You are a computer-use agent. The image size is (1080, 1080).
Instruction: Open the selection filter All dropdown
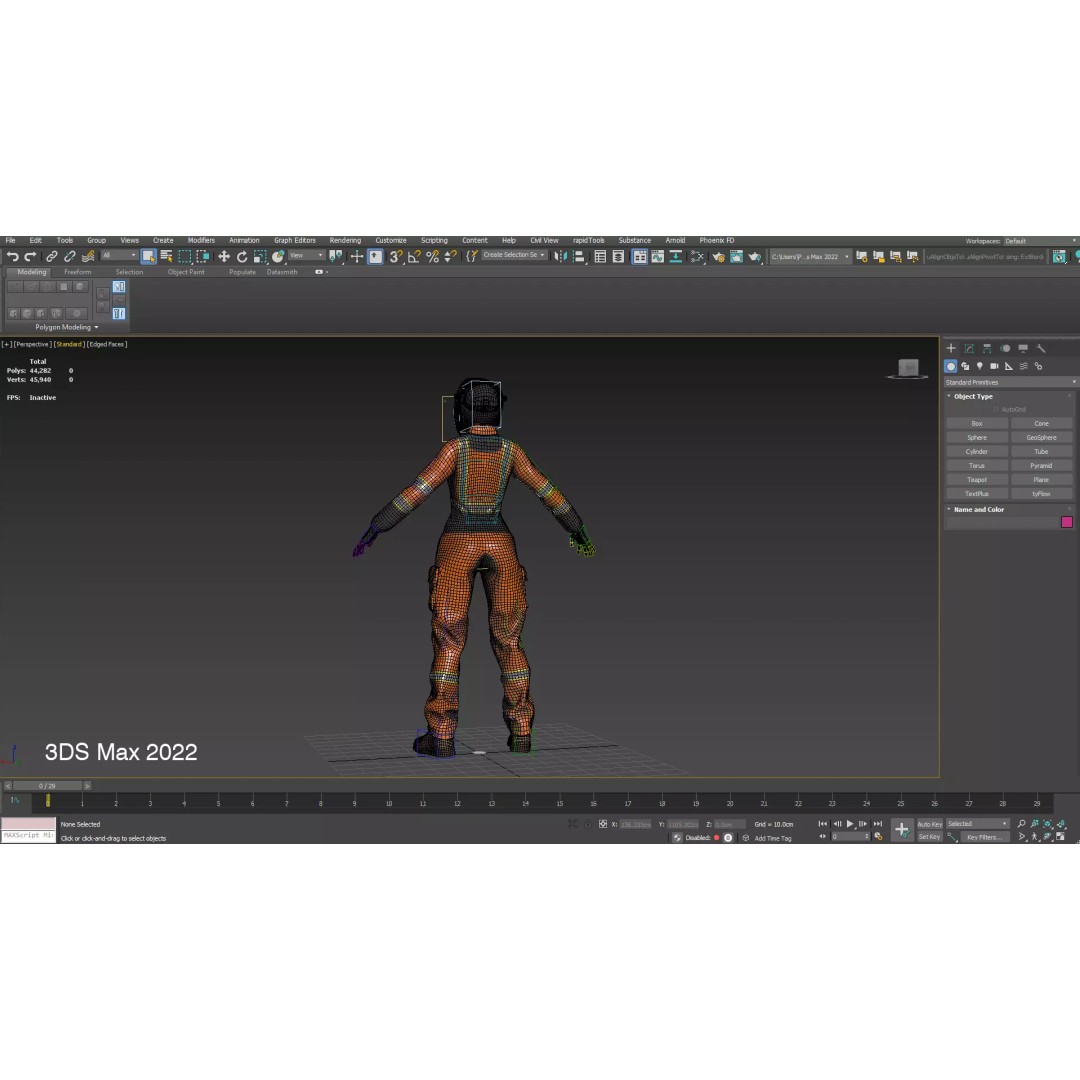coord(119,256)
